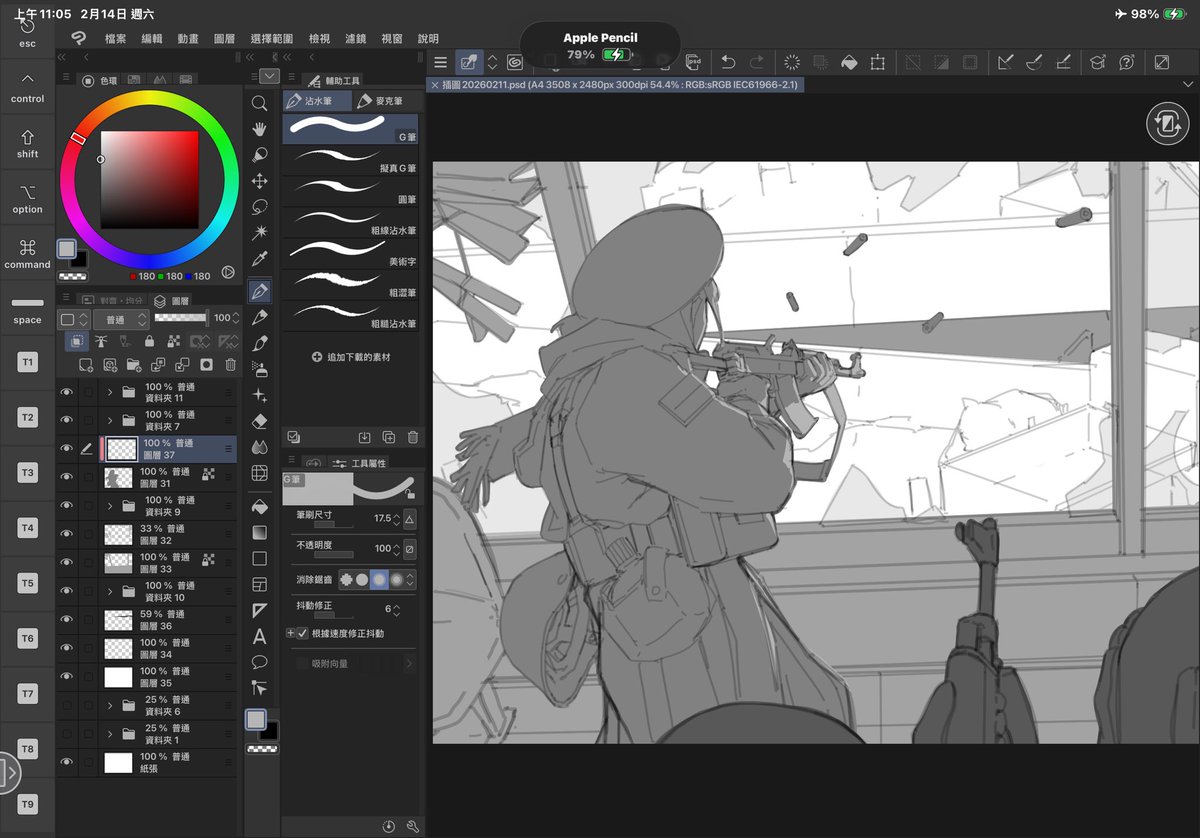Screen dimensions: 1200x838
Task: Select the Zoom magnifier tool
Action: pyautogui.click(x=259, y=103)
